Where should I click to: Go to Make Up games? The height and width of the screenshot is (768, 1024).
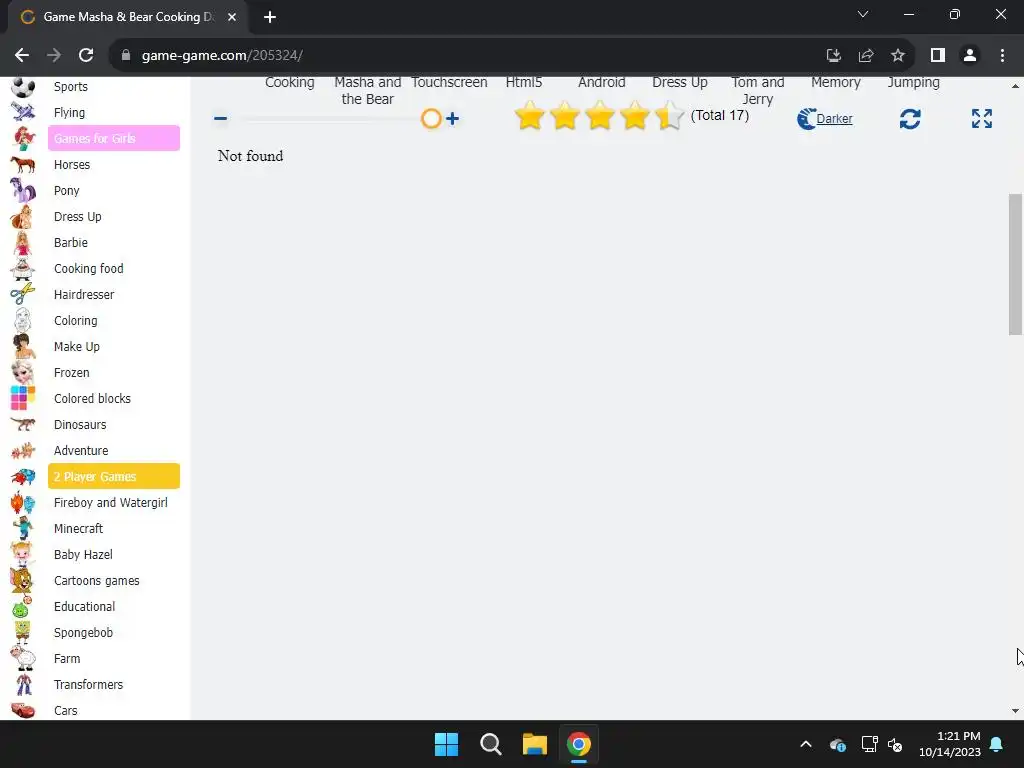click(76, 347)
